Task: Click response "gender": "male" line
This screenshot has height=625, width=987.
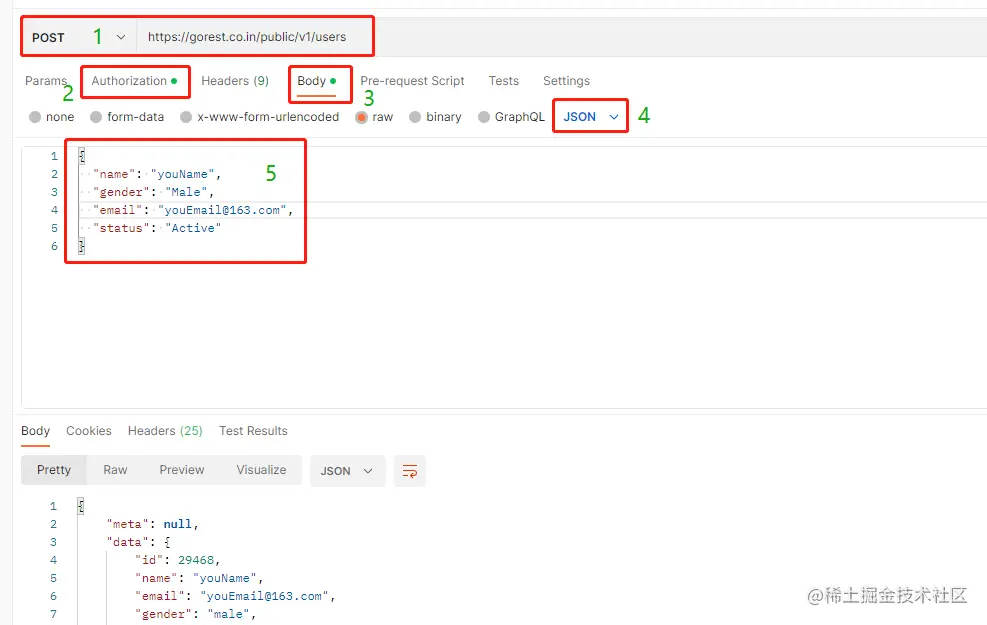Action: (195, 614)
